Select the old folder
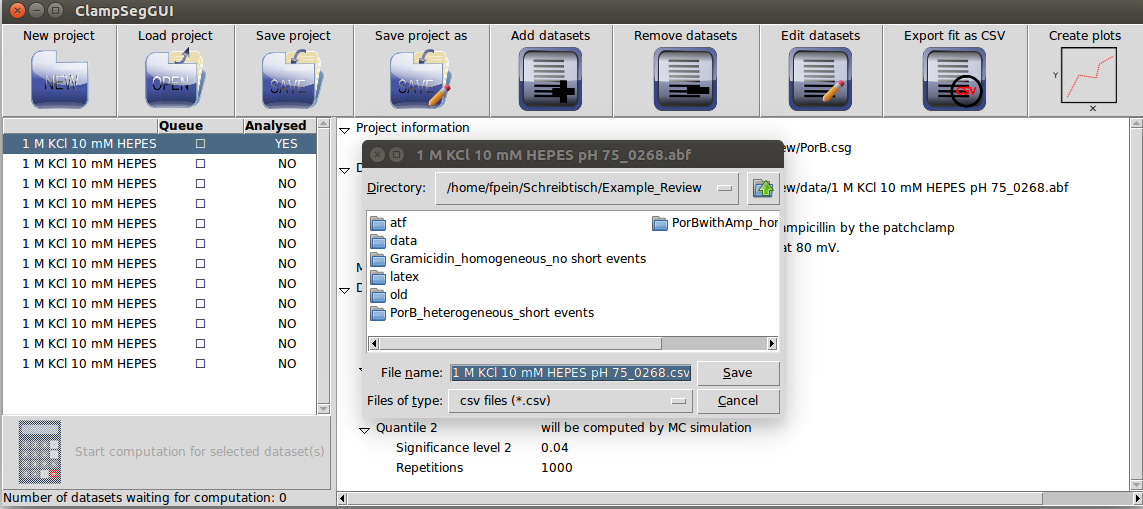1143x509 pixels. click(x=389, y=295)
